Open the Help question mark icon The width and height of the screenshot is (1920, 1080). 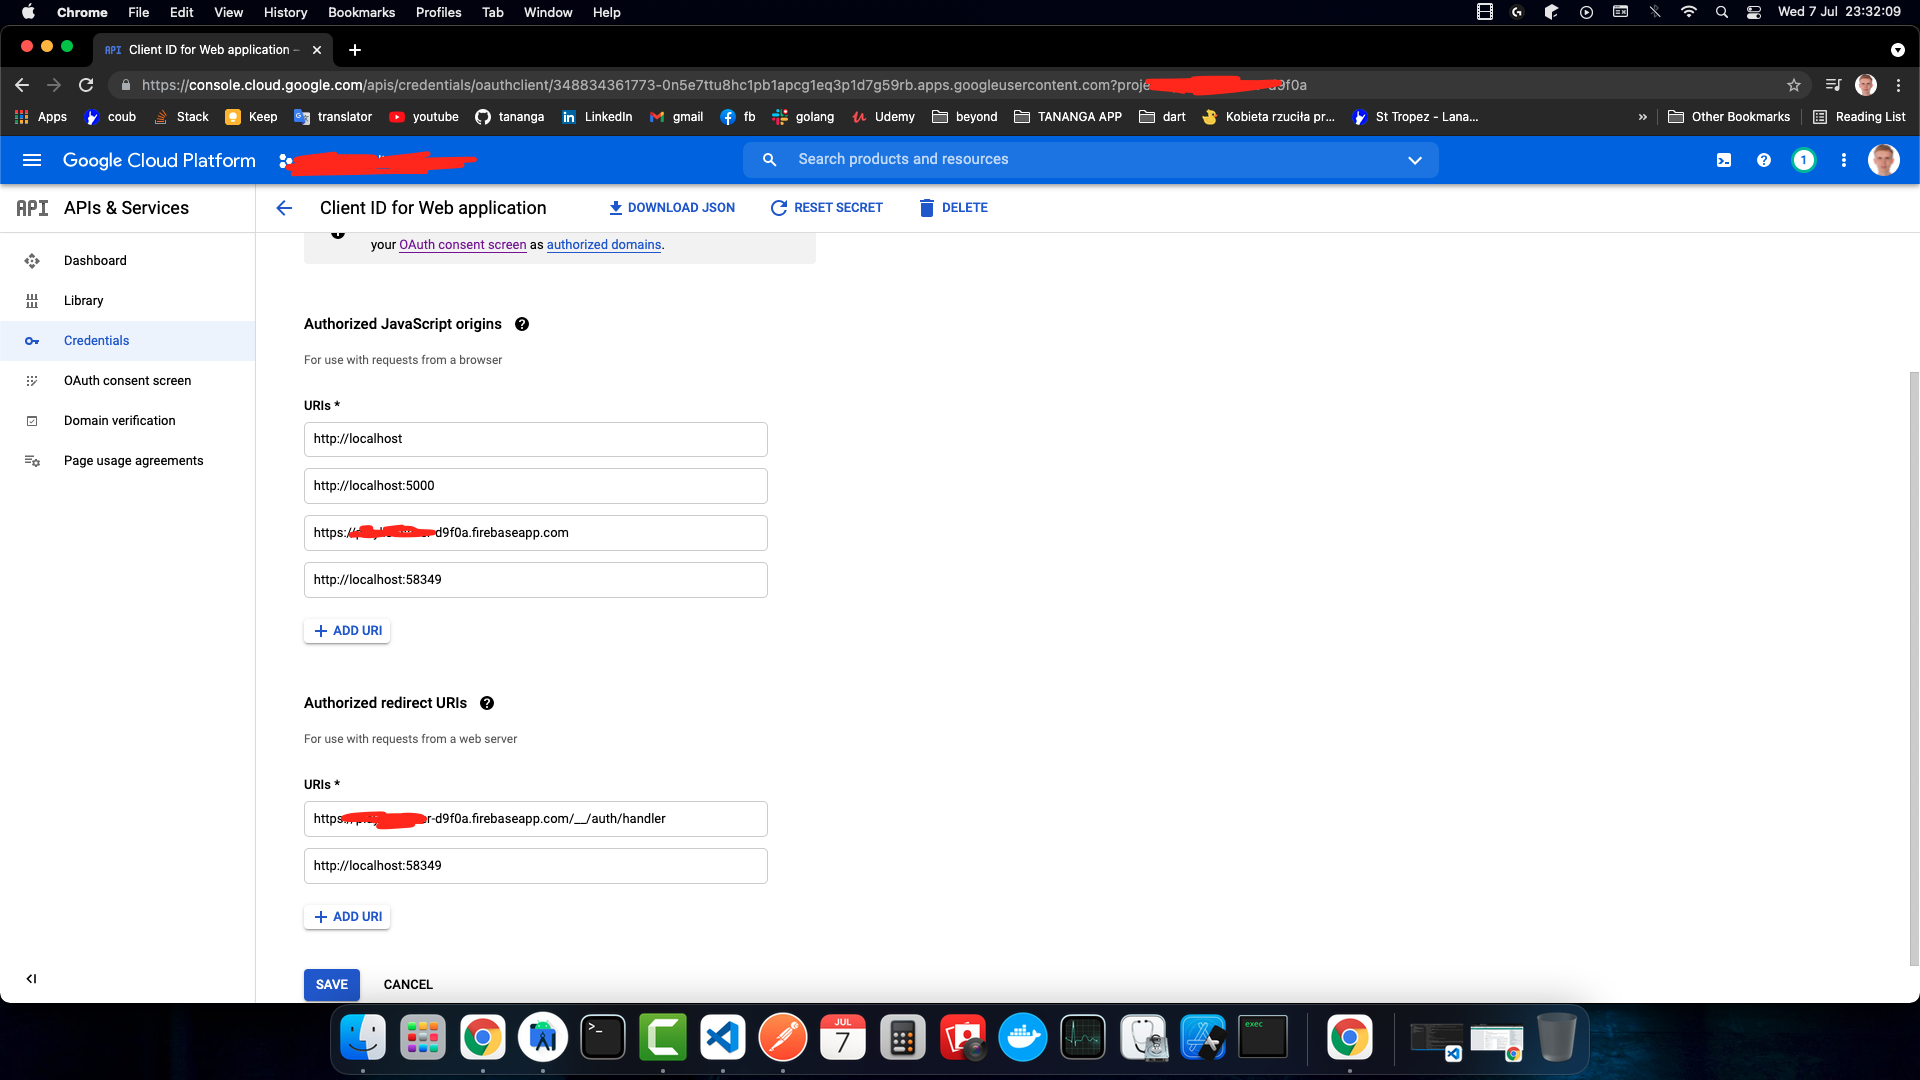[x=1763, y=160]
